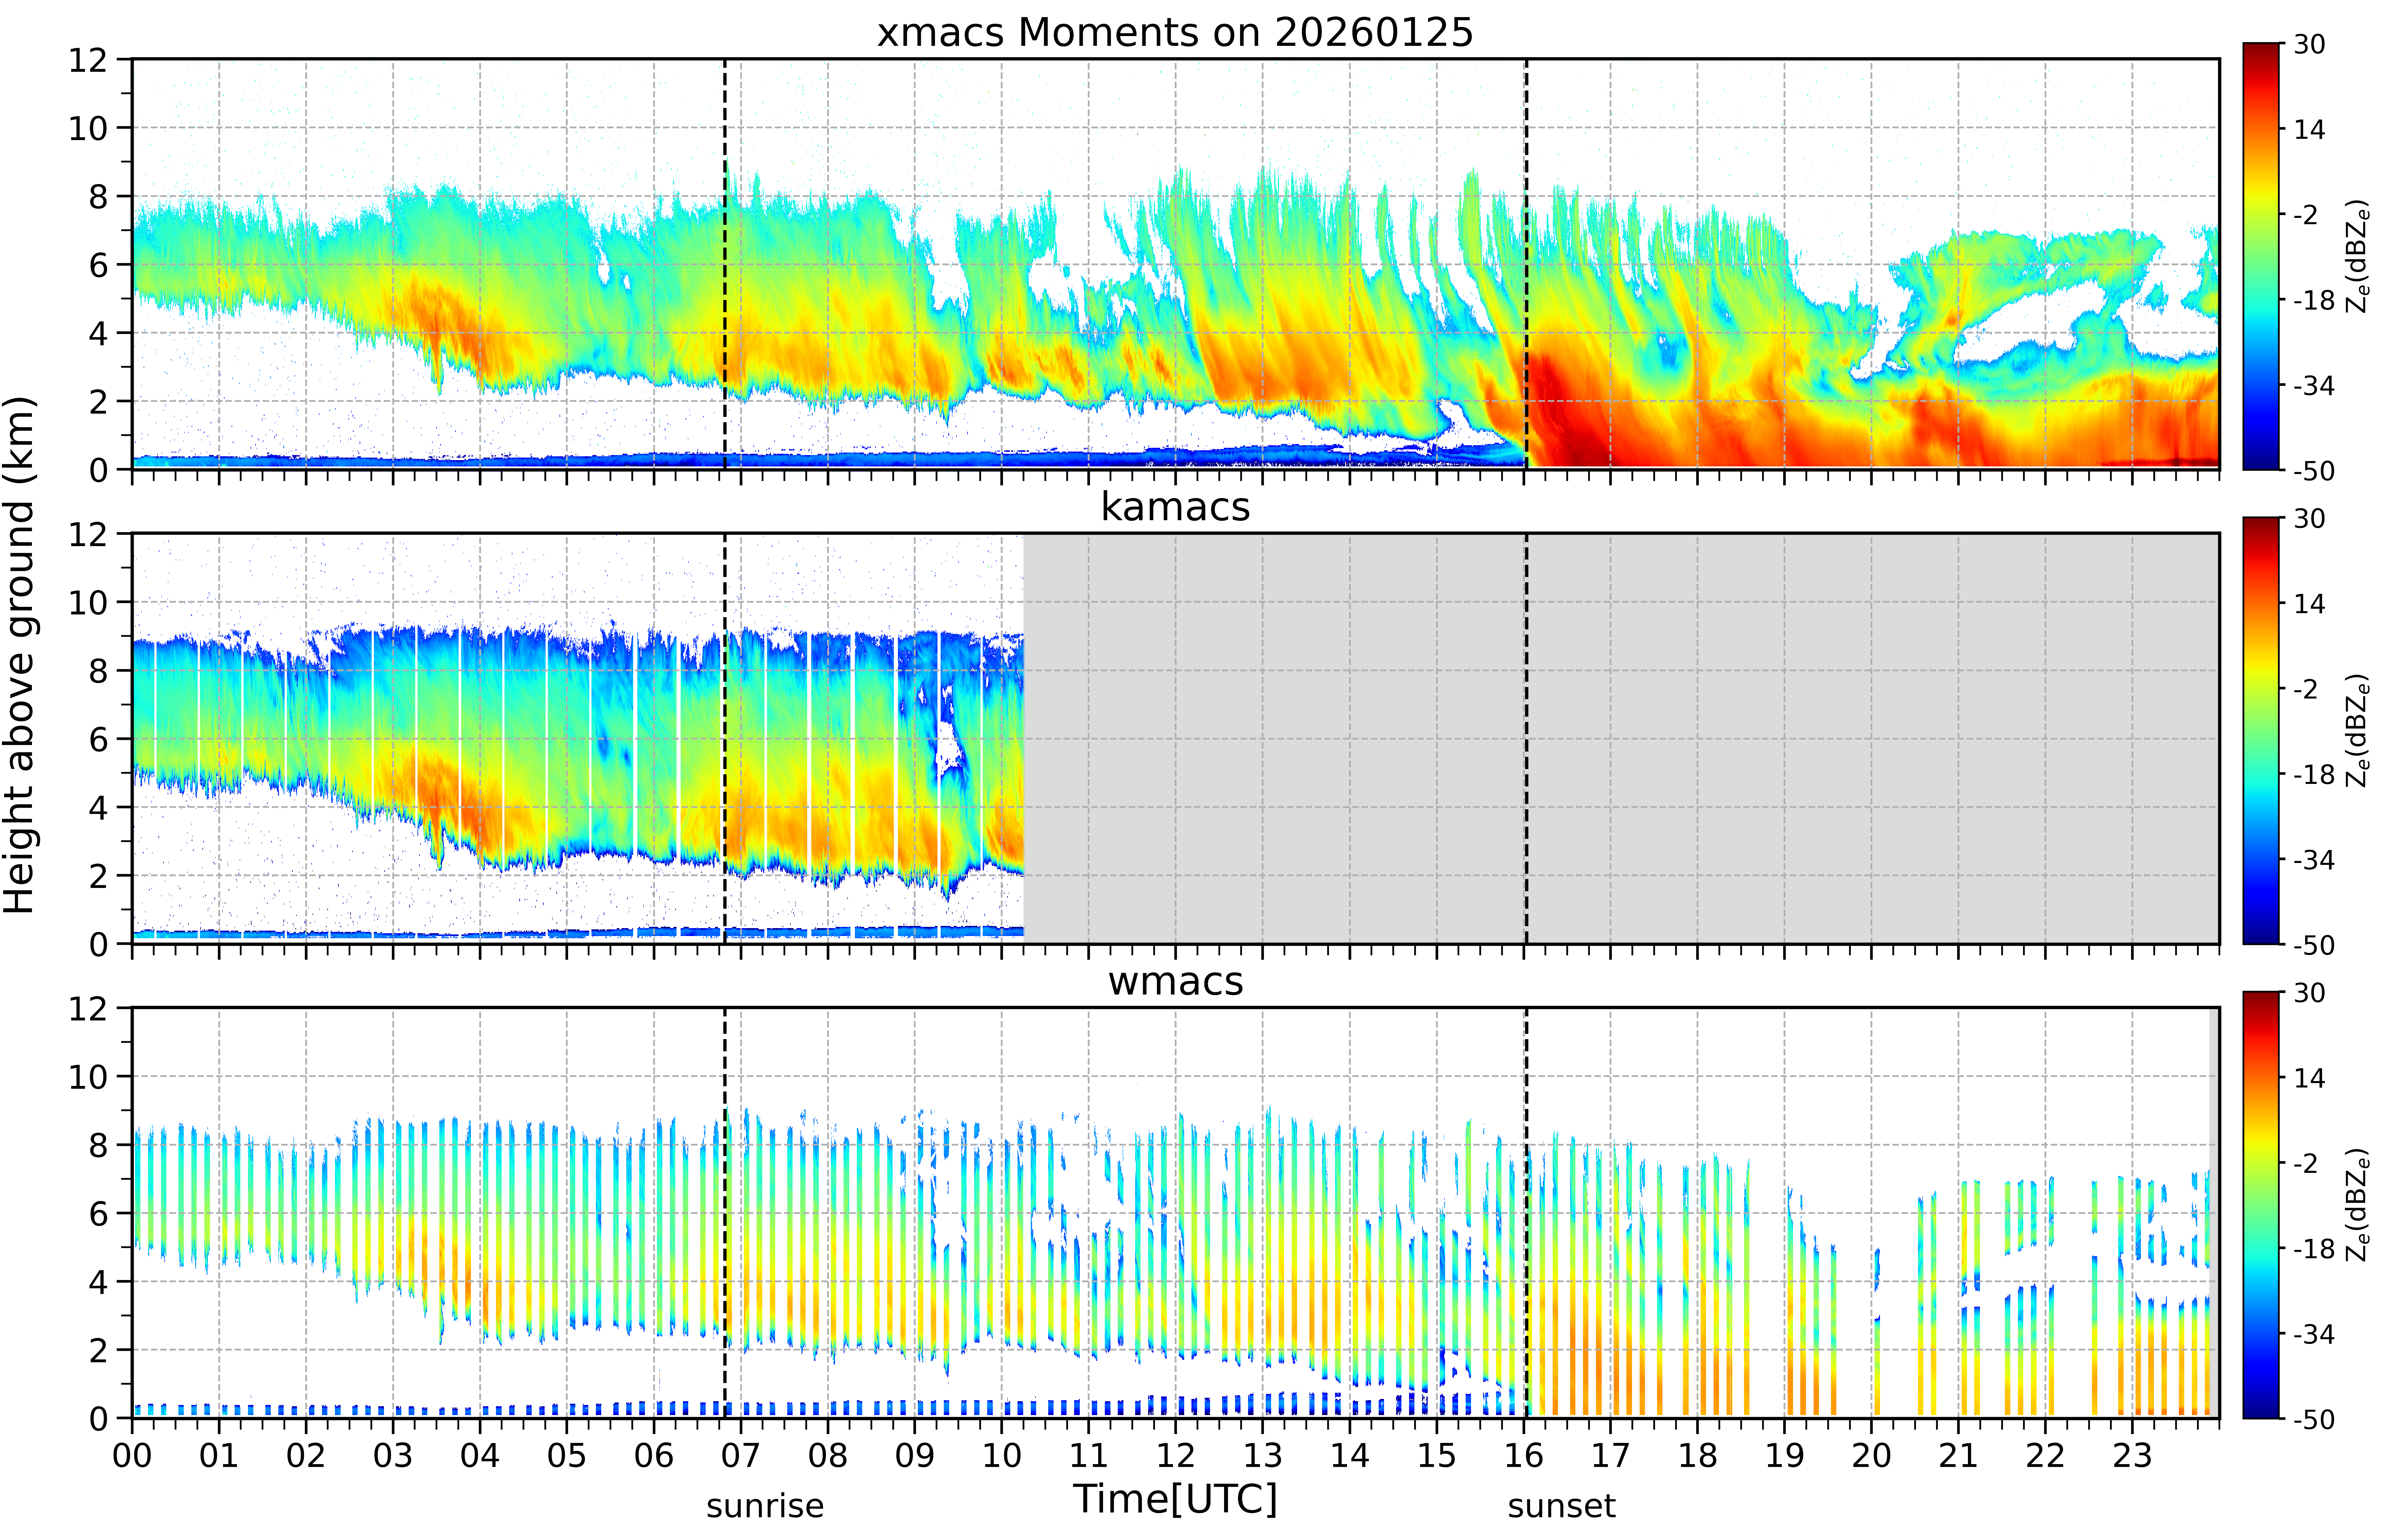
Task: Click the "4" height tick of the kamacs panel
Action: (98, 807)
